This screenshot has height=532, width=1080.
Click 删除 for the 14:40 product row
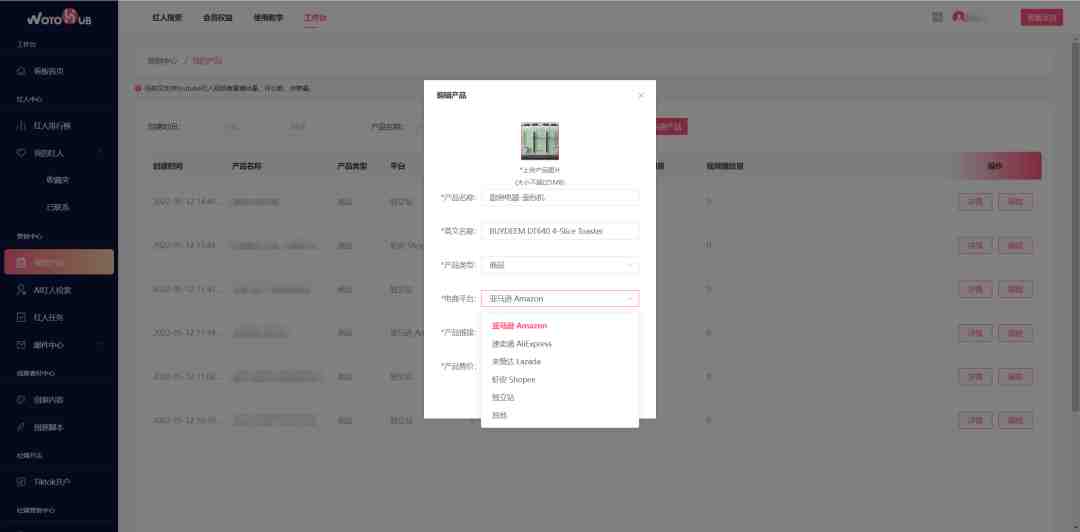(x=1015, y=202)
